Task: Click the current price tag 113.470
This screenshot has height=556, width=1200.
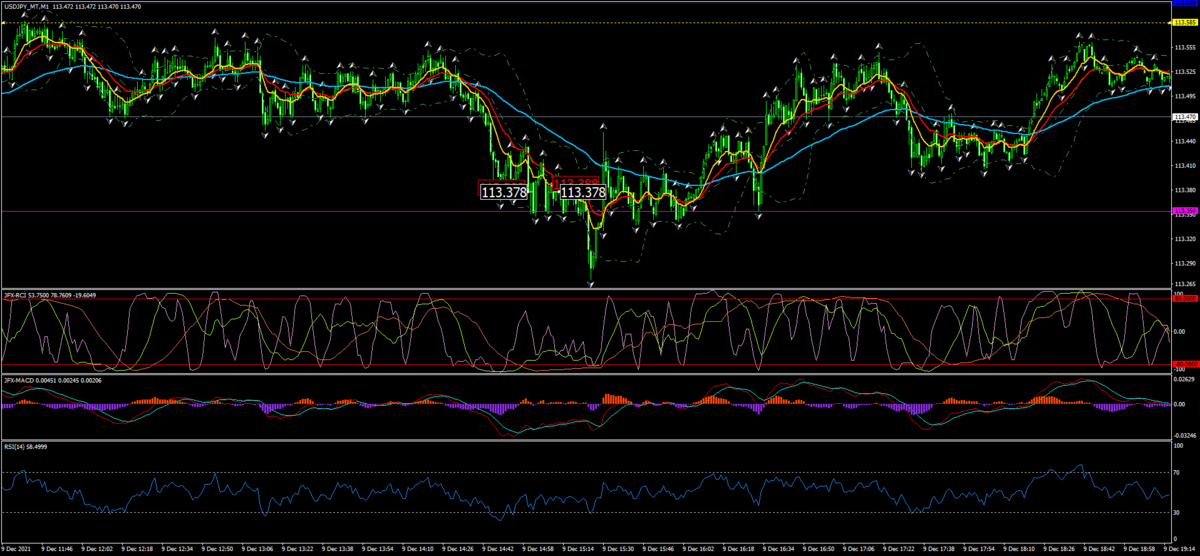Action: pyautogui.click(x=1185, y=116)
